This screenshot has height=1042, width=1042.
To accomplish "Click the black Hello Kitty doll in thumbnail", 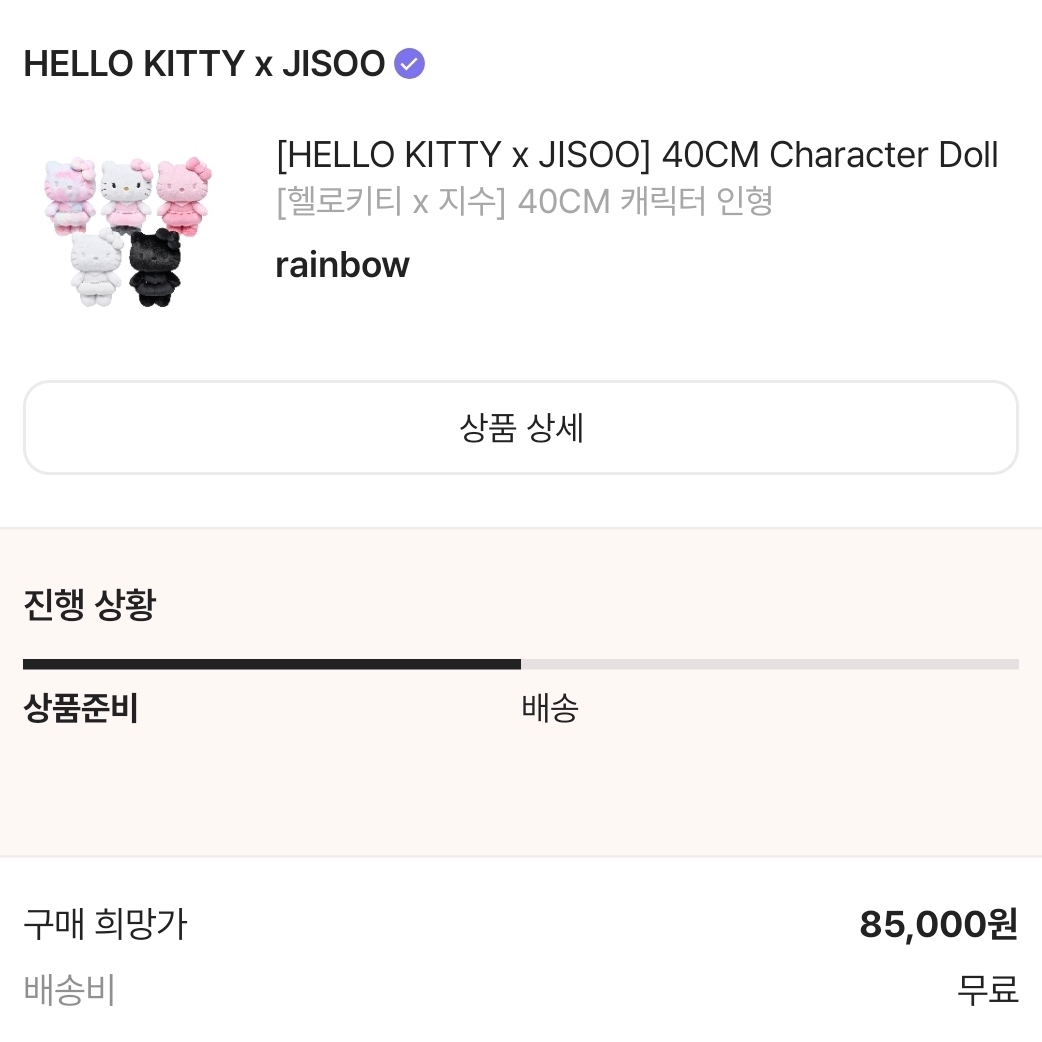I will click(154, 267).
